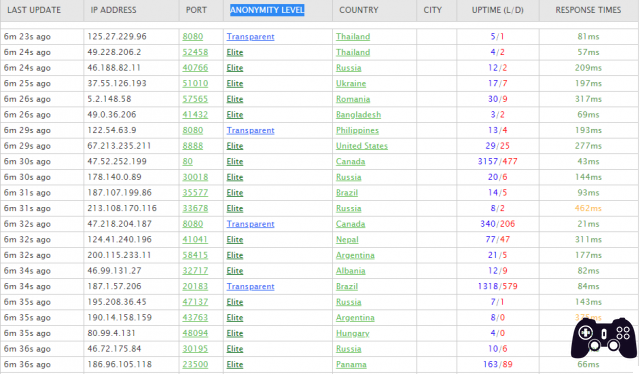Open Canada link in the 47.218.204.187 row
The image size is (640, 374).
pos(351,224)
